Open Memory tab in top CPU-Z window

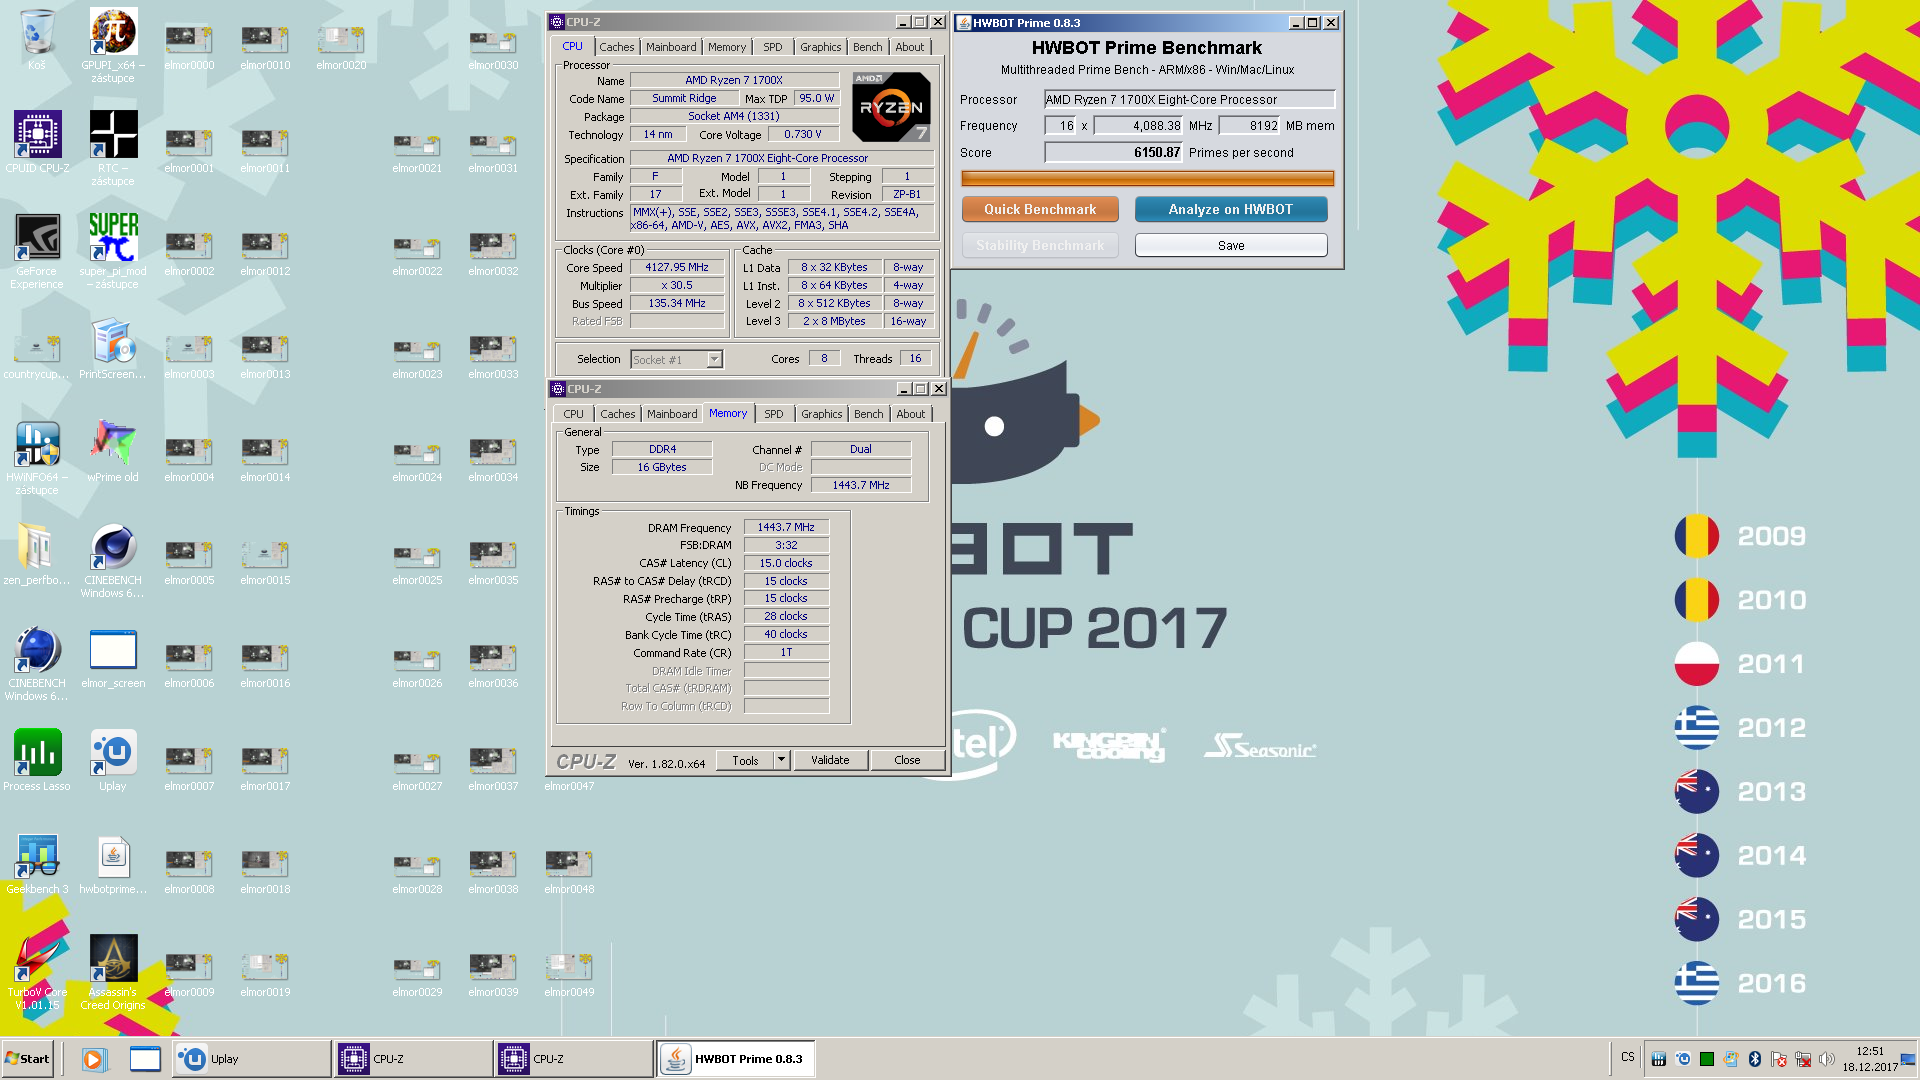tap(726, 47)
